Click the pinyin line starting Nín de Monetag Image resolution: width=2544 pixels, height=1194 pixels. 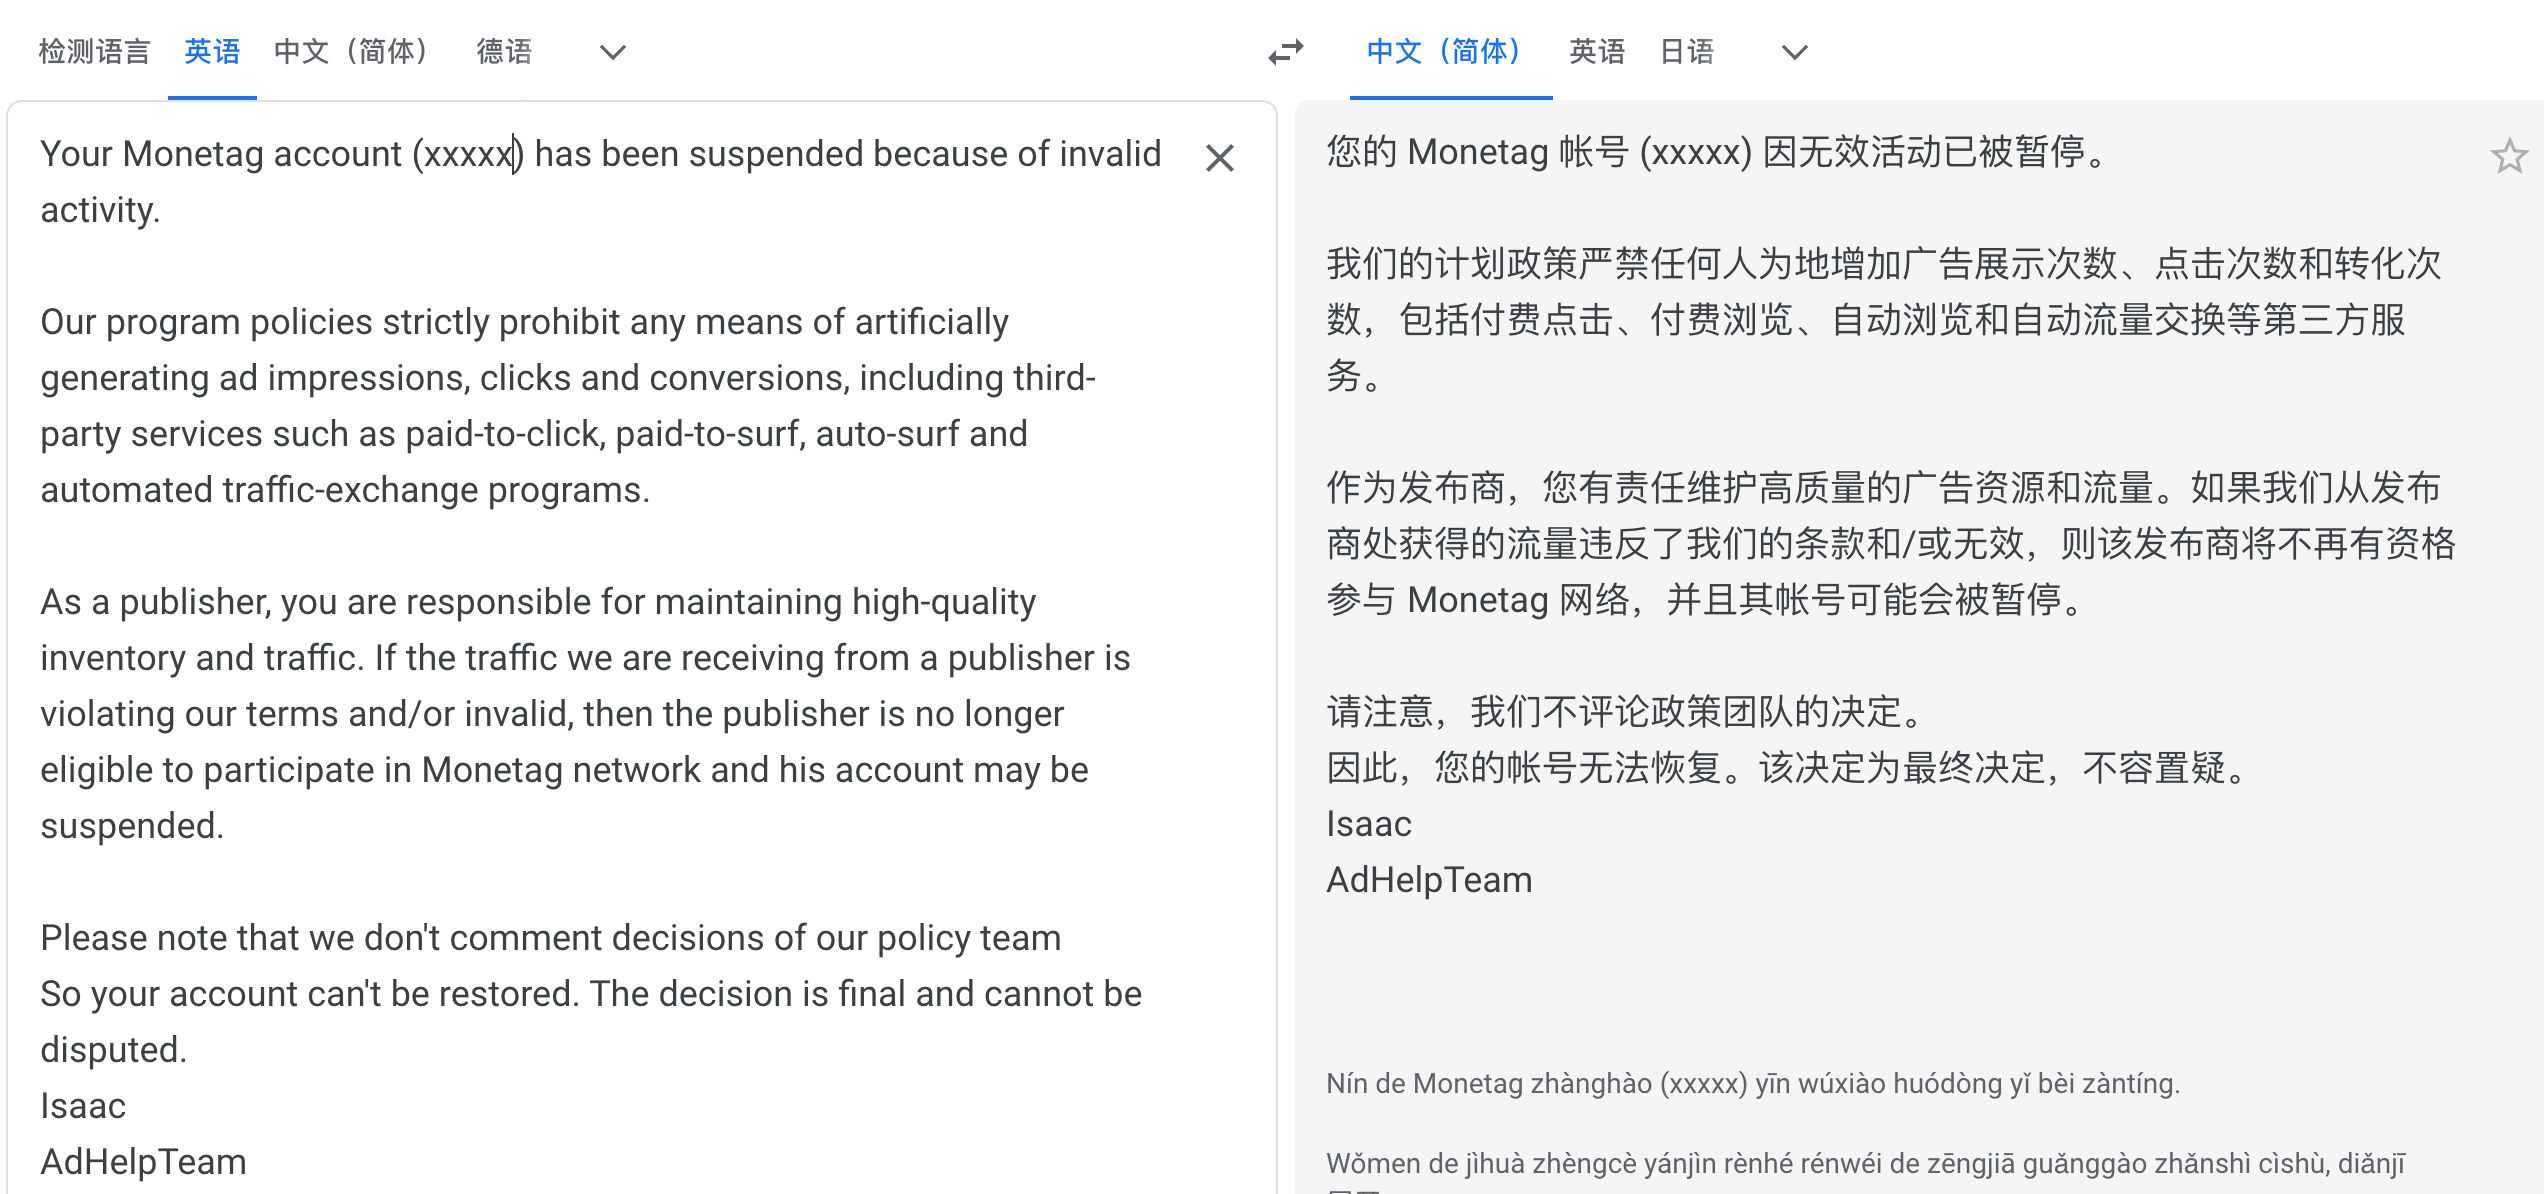[x=1752, y=1084]
